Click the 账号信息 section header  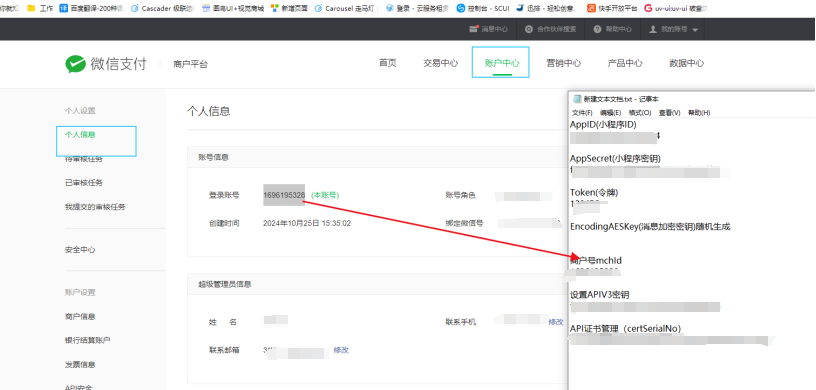(213, 157)
